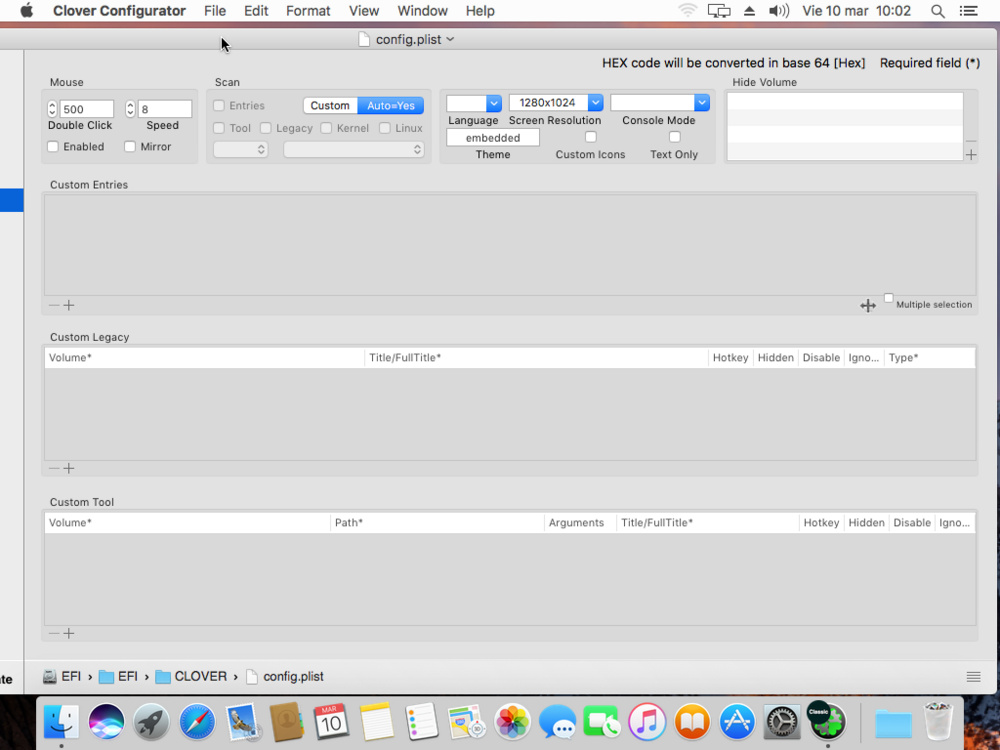The image size is (1000, 750).
Task: Open Mail eagle stamp icon
Action: [x=242, y=721]
